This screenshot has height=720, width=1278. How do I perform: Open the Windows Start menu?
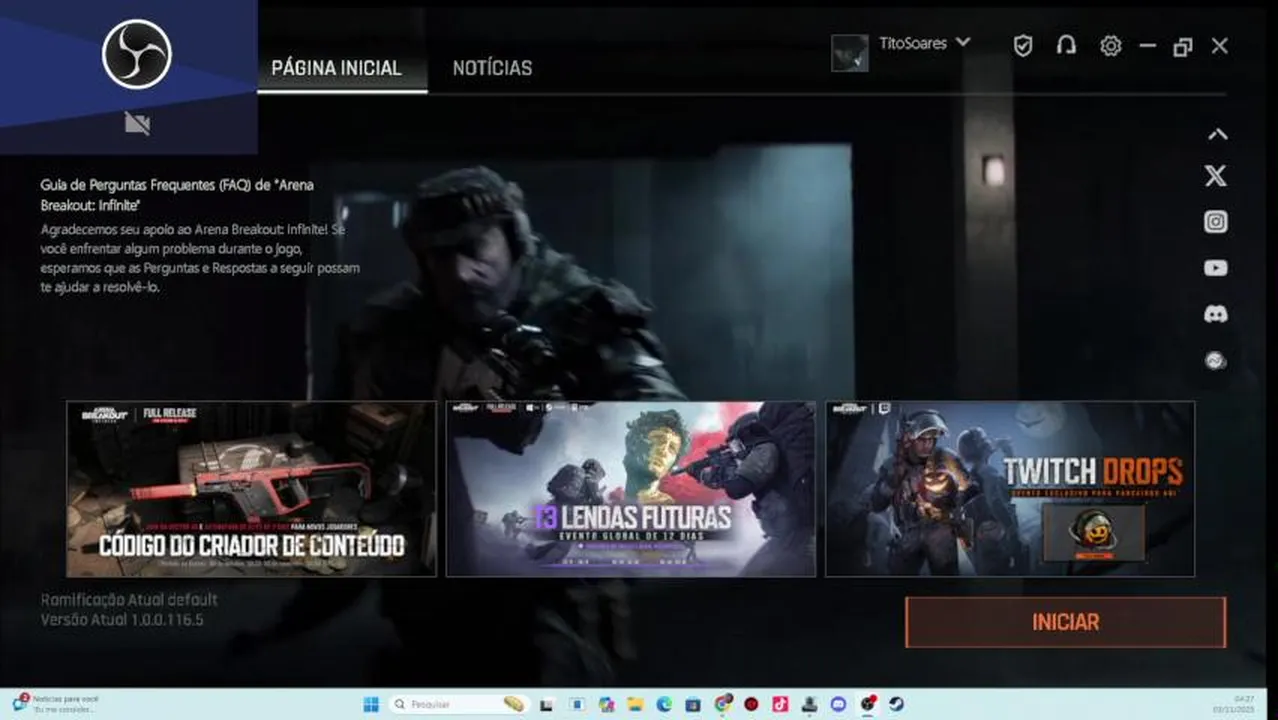[371, 704]
